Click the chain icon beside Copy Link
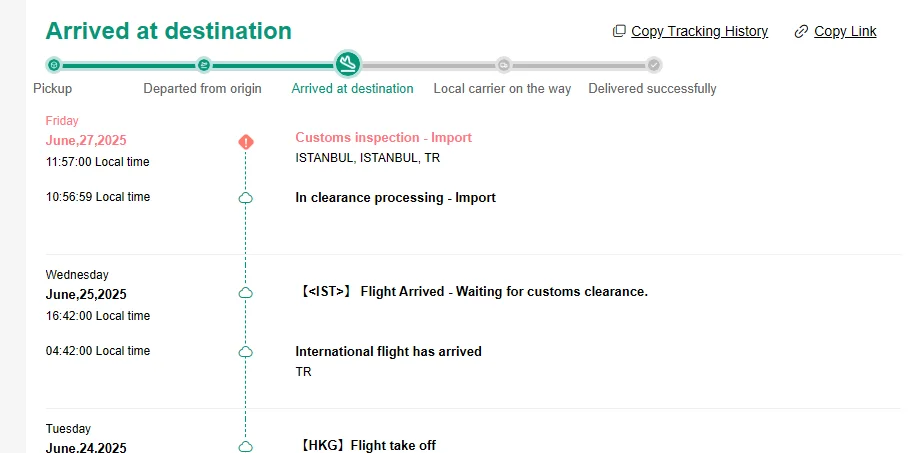The width and height of the screenshot is (923, 453). click(x=801, y=32)
